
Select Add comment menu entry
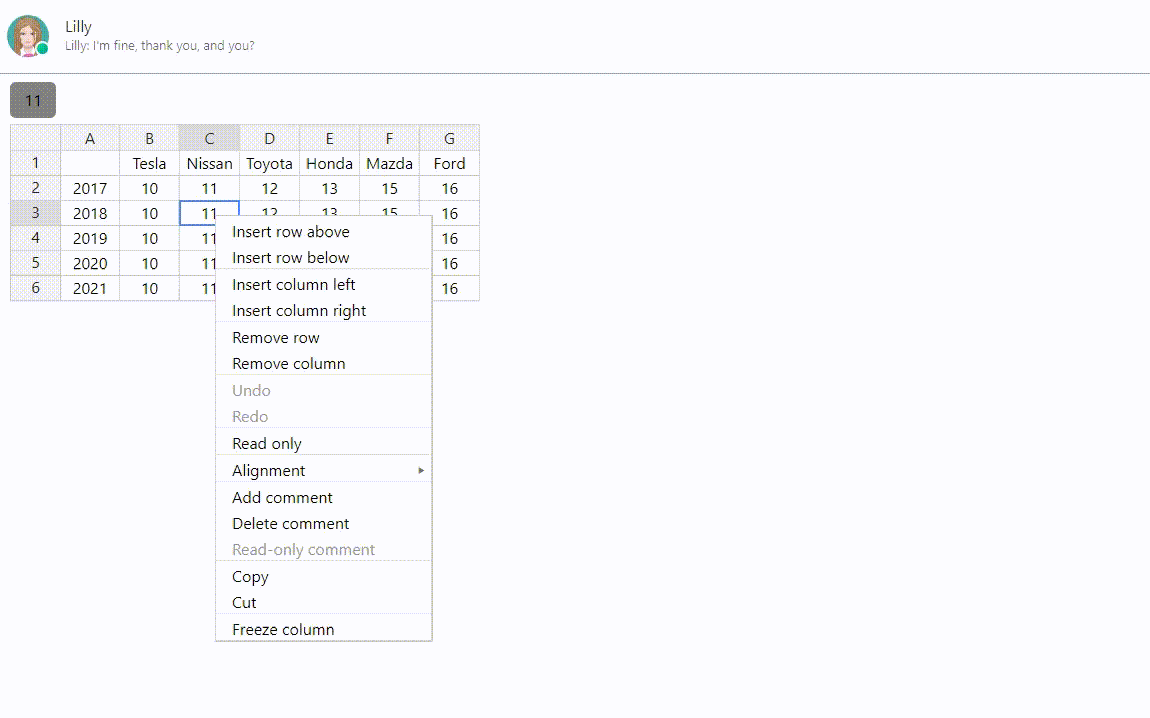tap(323, 497)
